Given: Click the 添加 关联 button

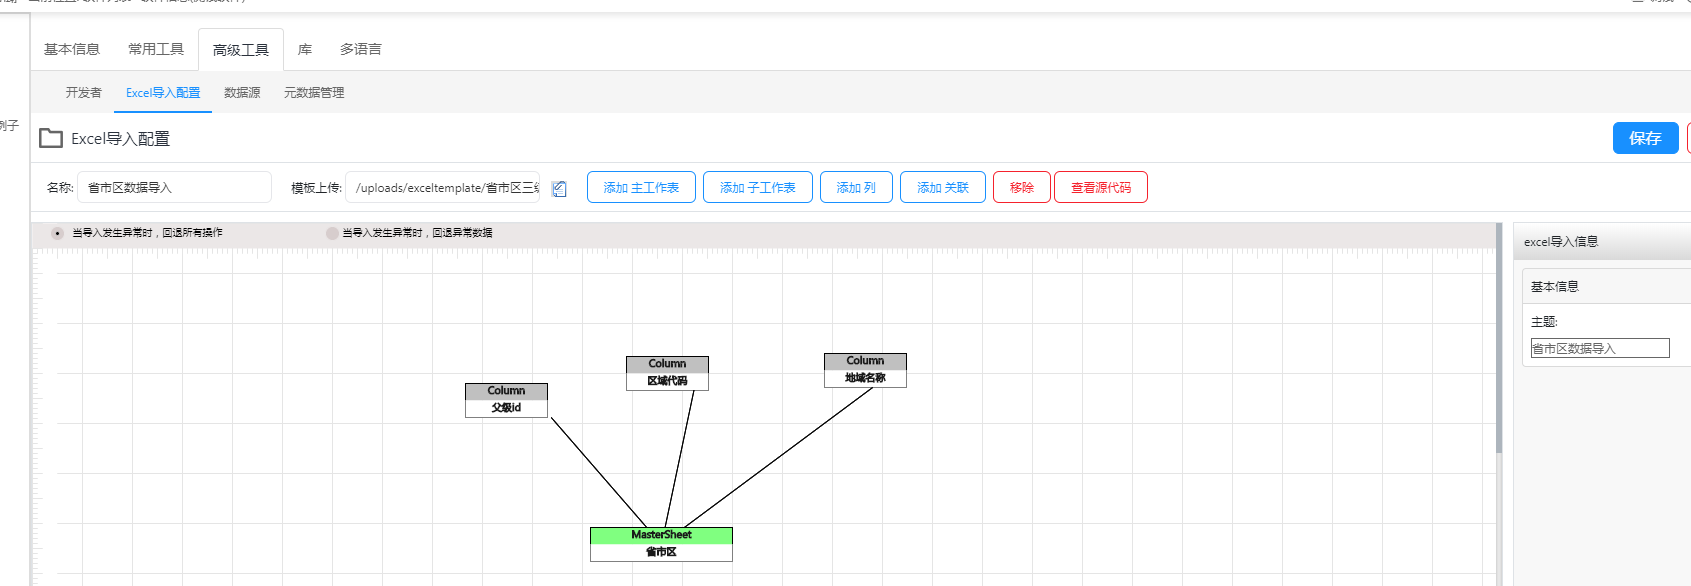Looking at the screenshot, I should (943, 187).
